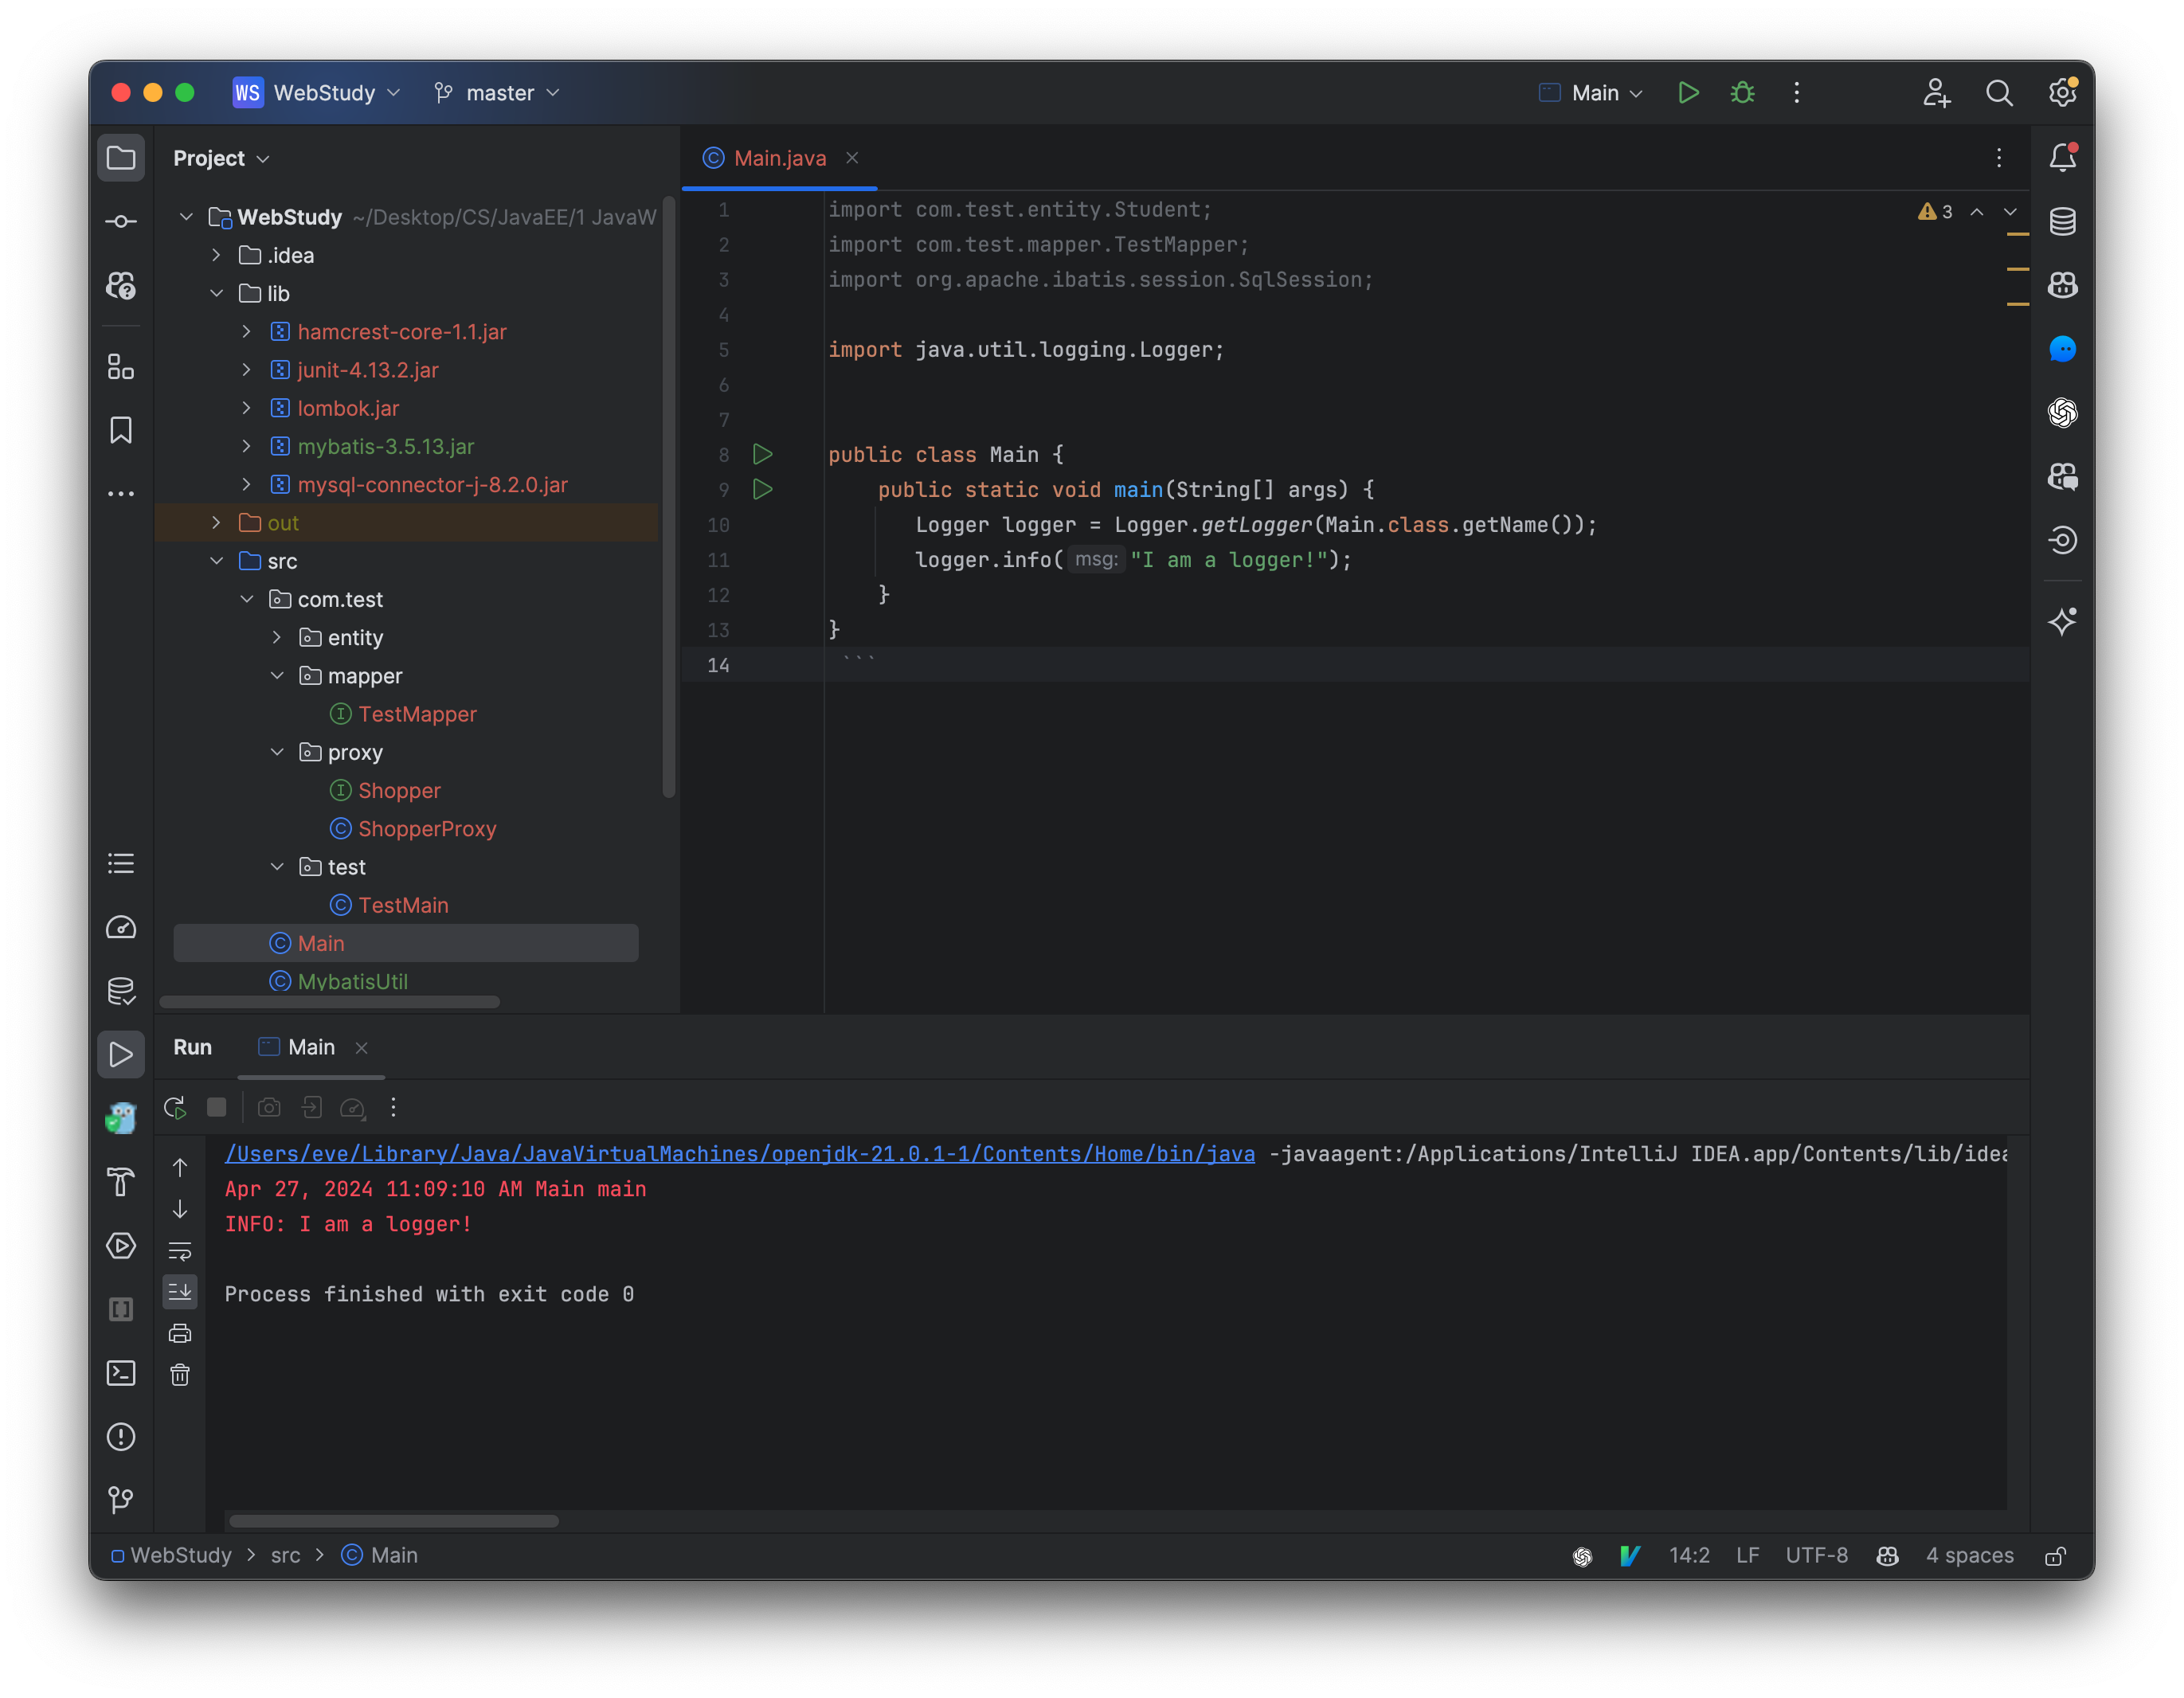Viewport: 2184px width, 1698px height.
Task: Close the Main tab in Run panel
Action: pos(362,1048)
